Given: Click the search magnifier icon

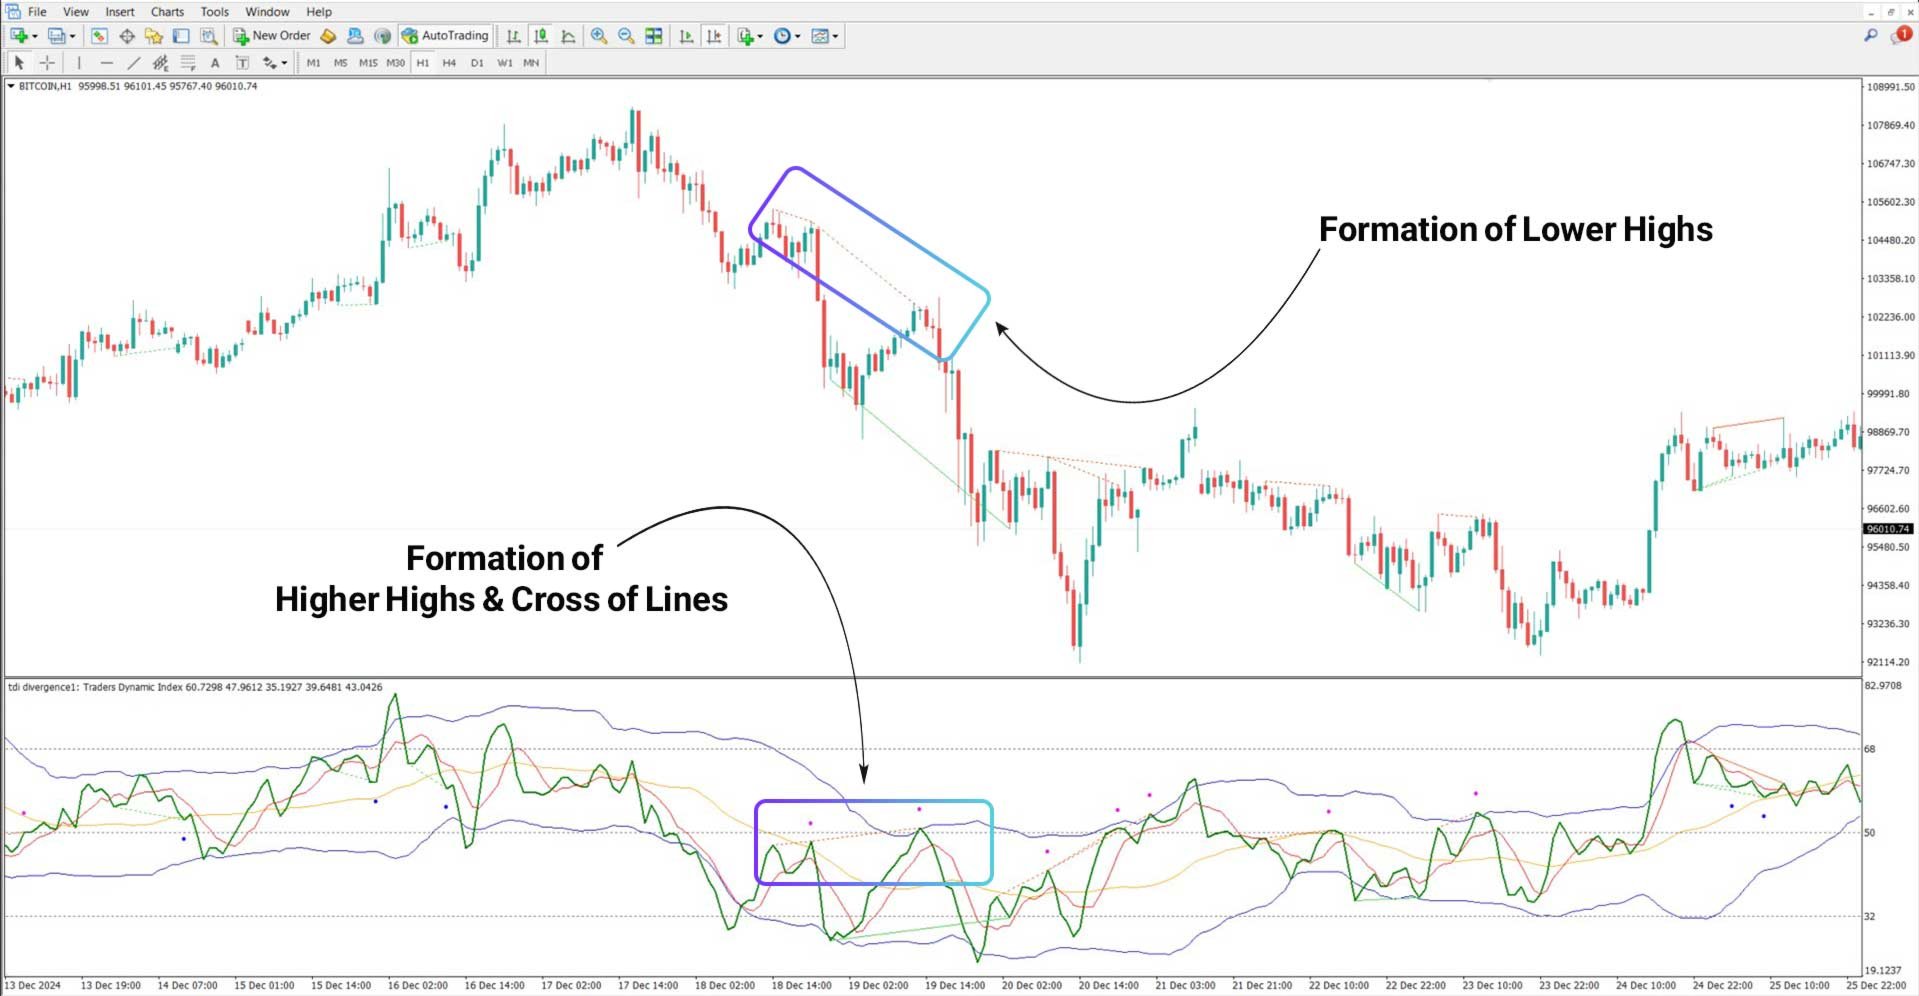Looking at the screenshot, I should pyautogui.click(x=1870, y=36).
